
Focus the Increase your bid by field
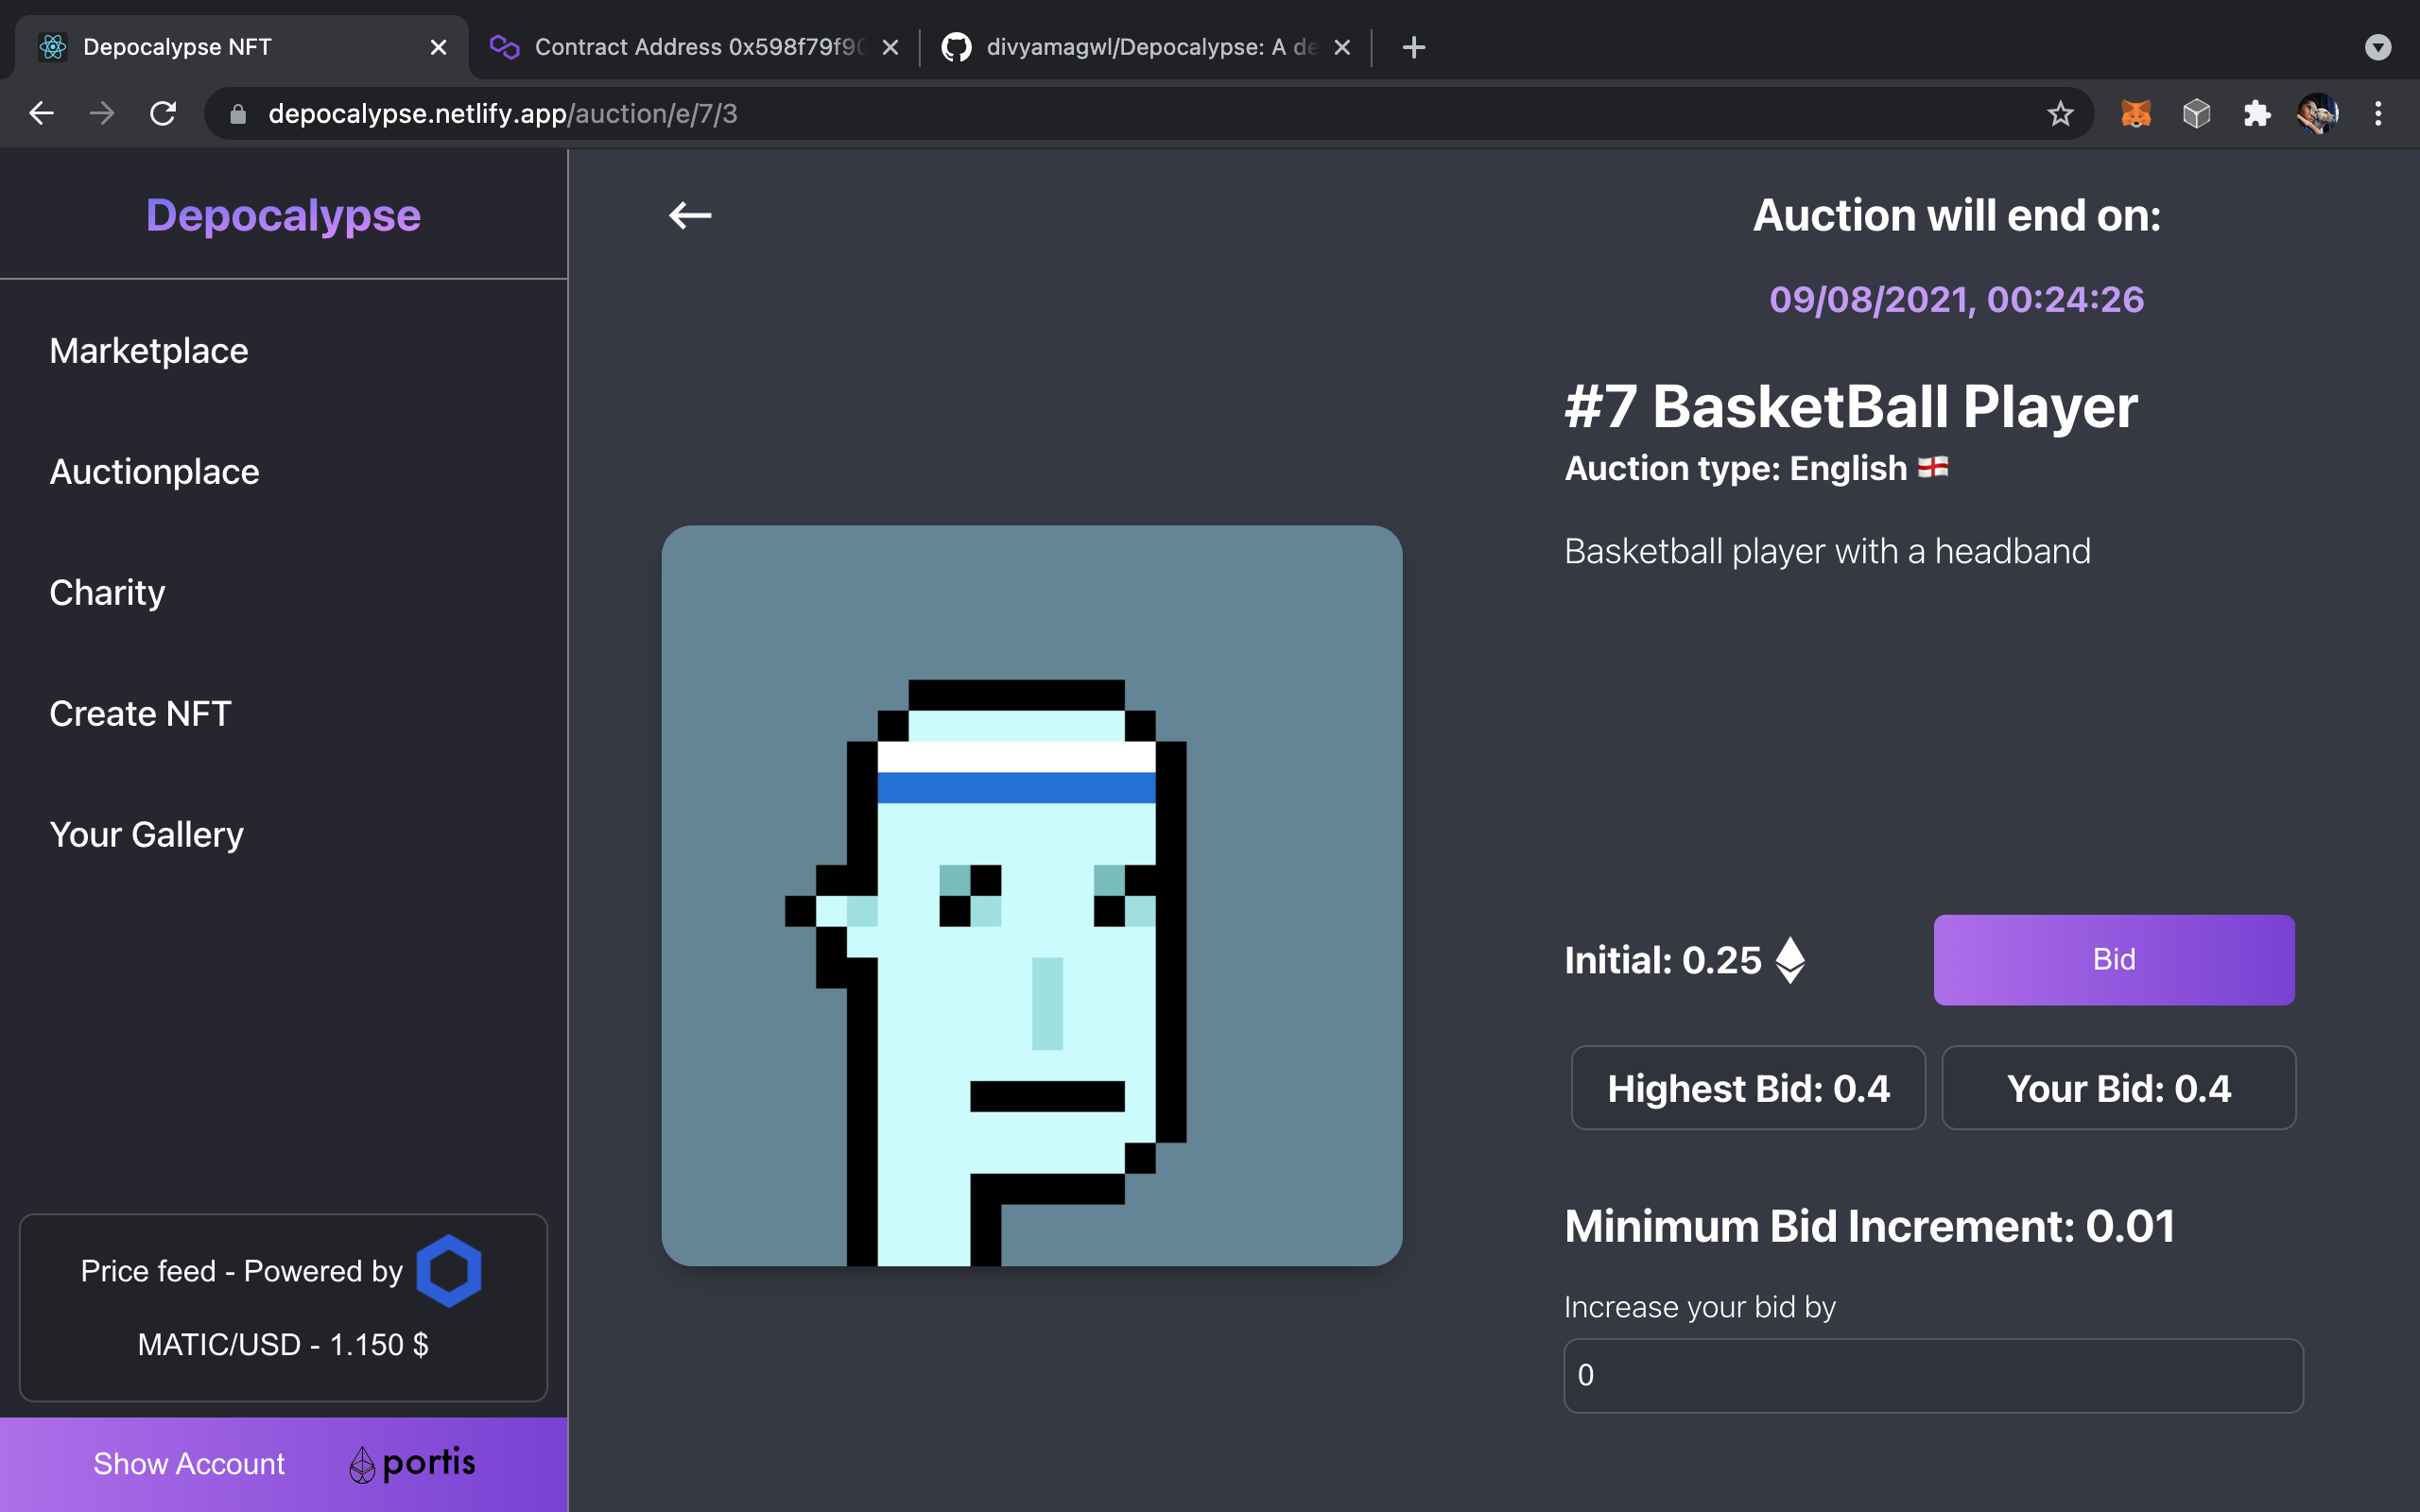[x=1932, y=1375]
